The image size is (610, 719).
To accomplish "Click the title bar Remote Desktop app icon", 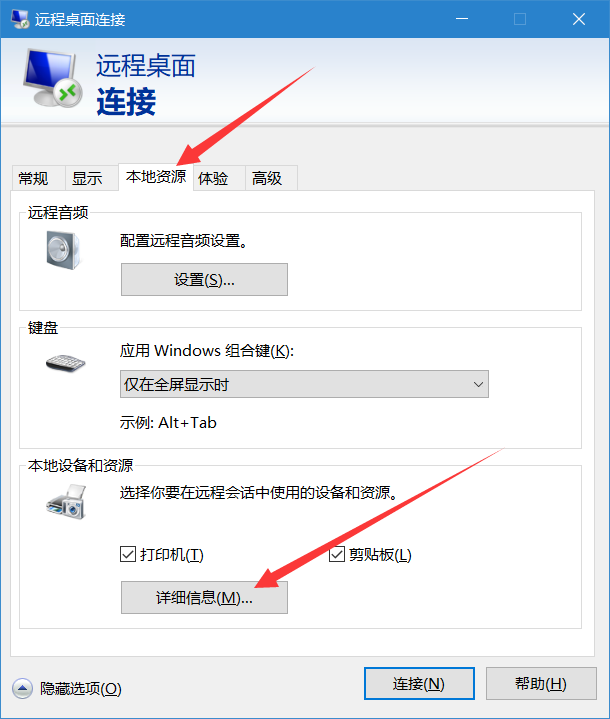I will click(x=20, y=19).
